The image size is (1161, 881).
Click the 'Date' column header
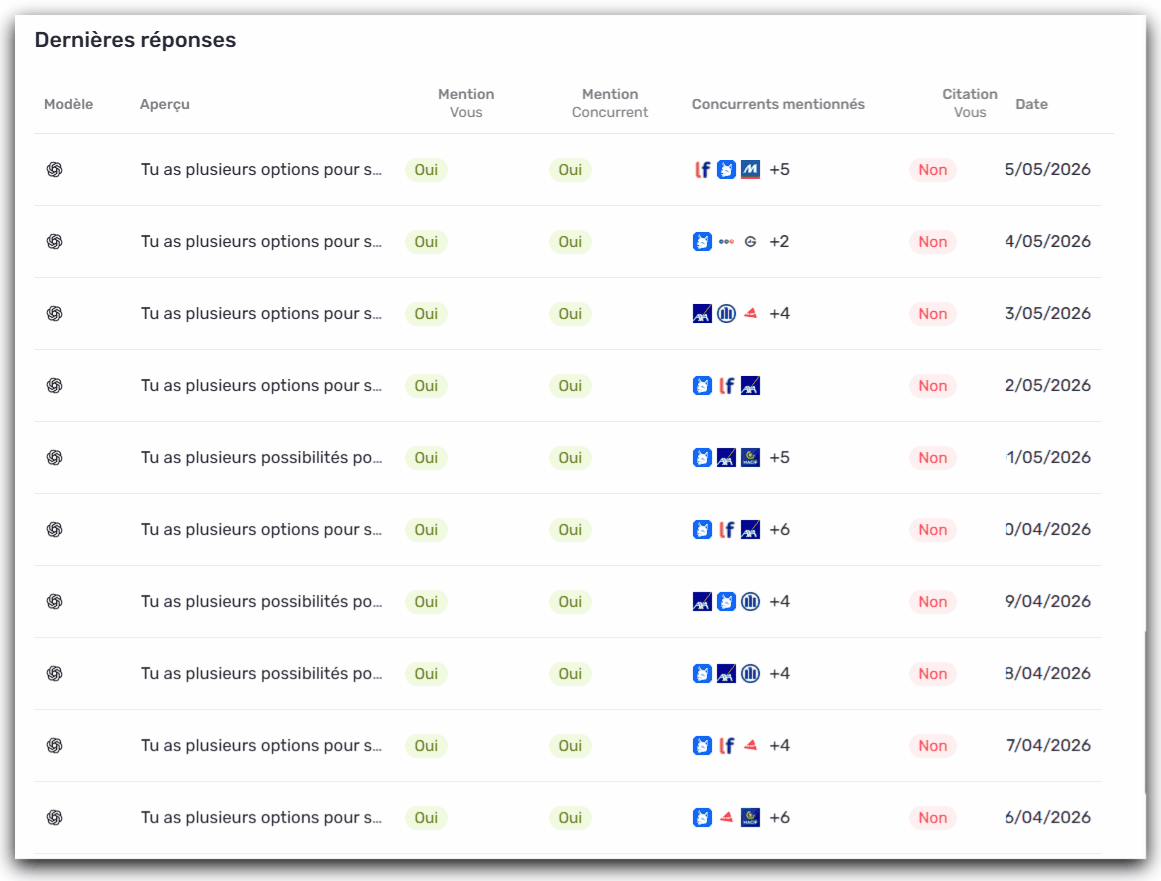click(x=1031, y=104)
